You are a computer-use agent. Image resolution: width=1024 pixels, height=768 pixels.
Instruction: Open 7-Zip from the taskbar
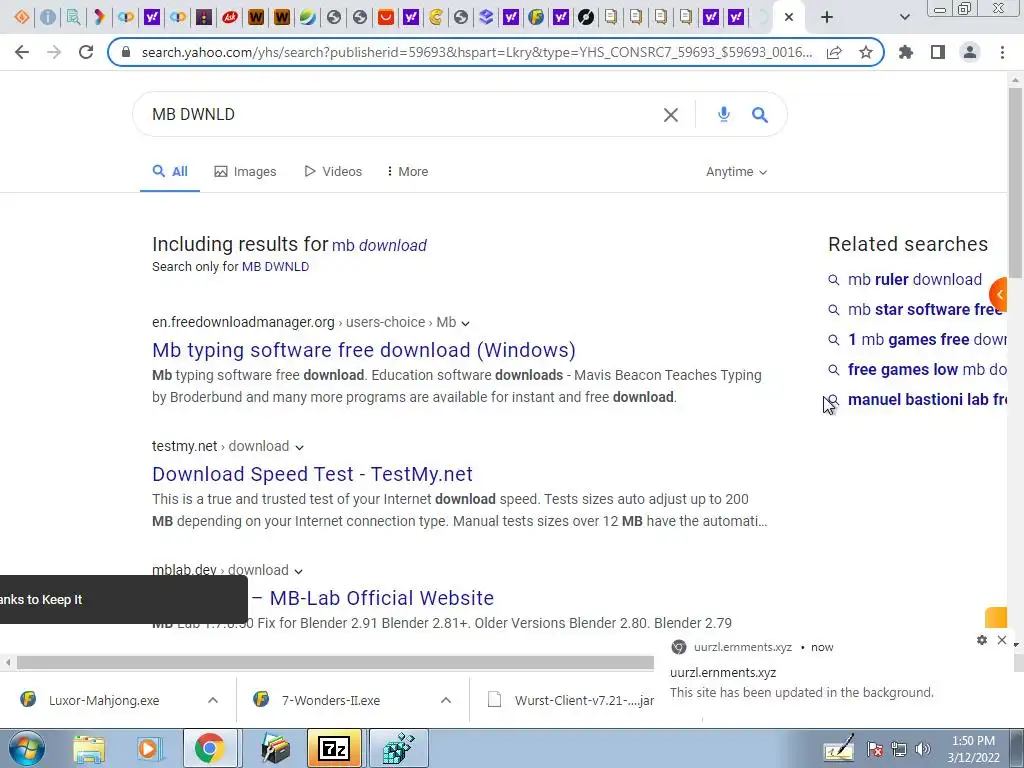pyautogui.click(x=334, y=748)
